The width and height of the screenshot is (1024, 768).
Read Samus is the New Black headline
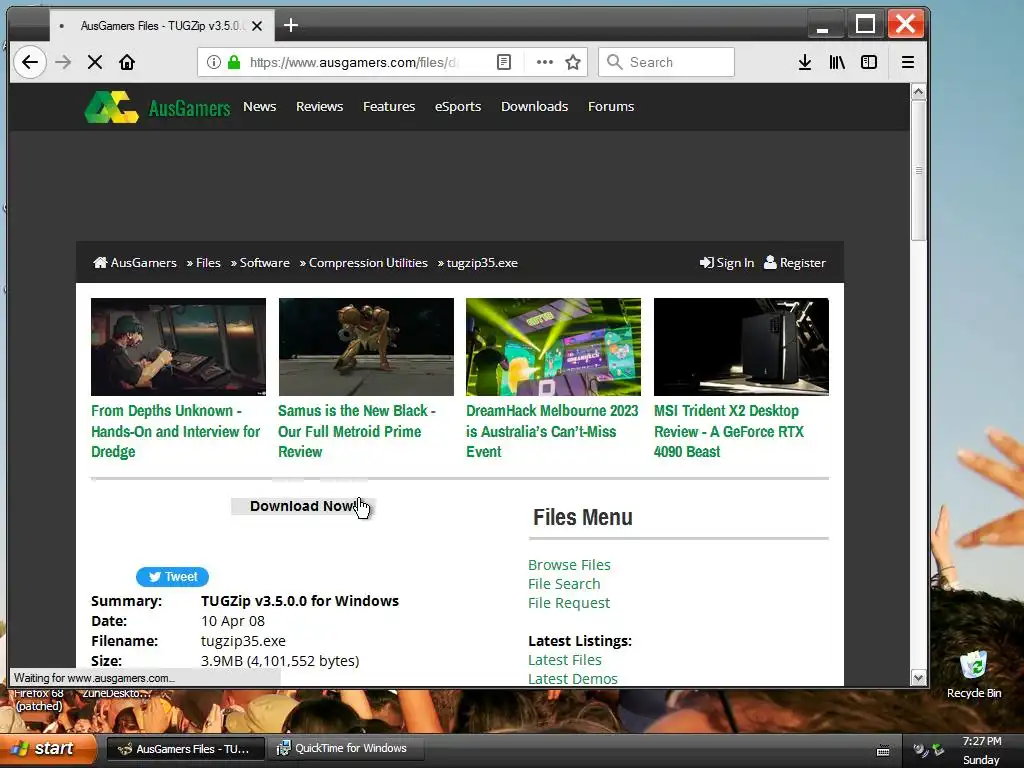(x=357, y=431)
